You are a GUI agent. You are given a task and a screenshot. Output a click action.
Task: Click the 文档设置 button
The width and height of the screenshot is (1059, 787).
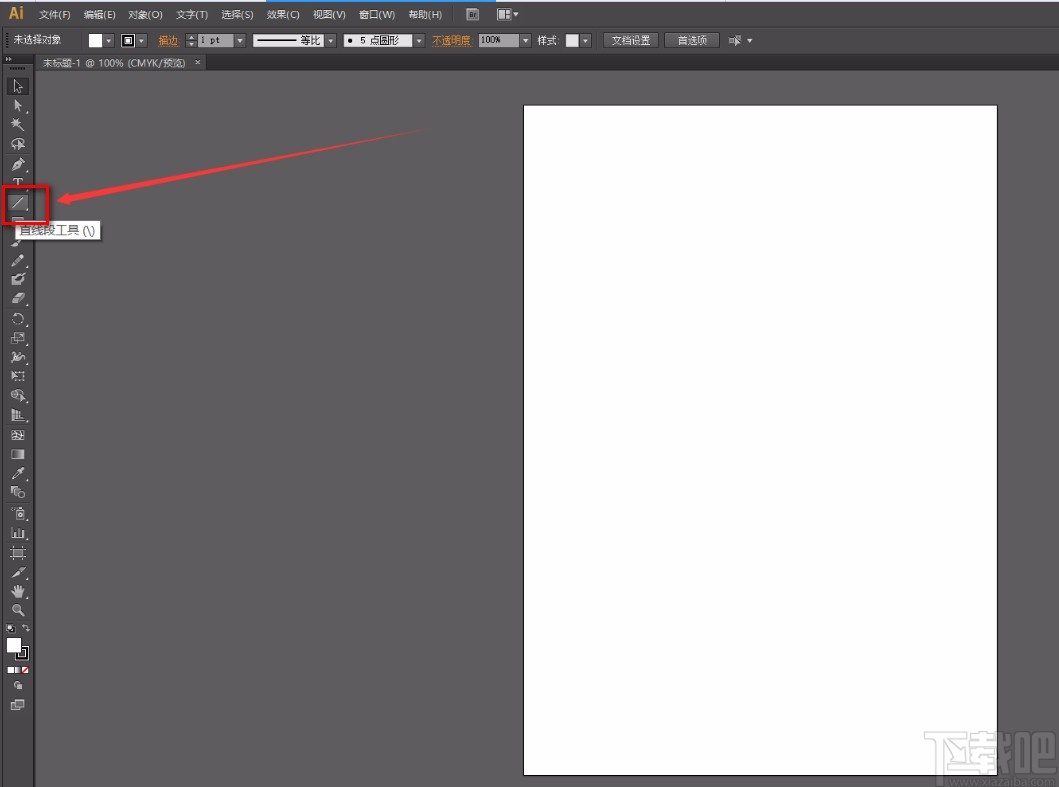(631, 40)
